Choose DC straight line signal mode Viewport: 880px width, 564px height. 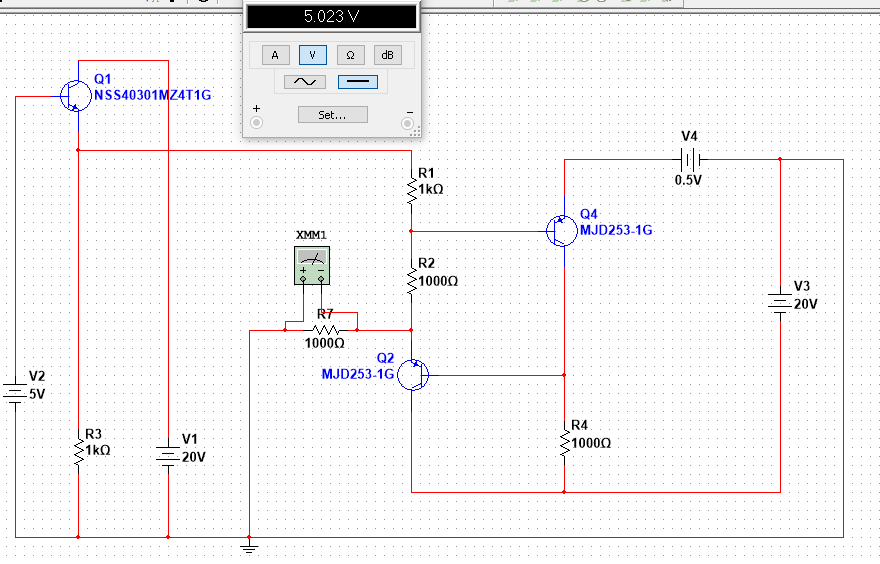tap(358, 82)
